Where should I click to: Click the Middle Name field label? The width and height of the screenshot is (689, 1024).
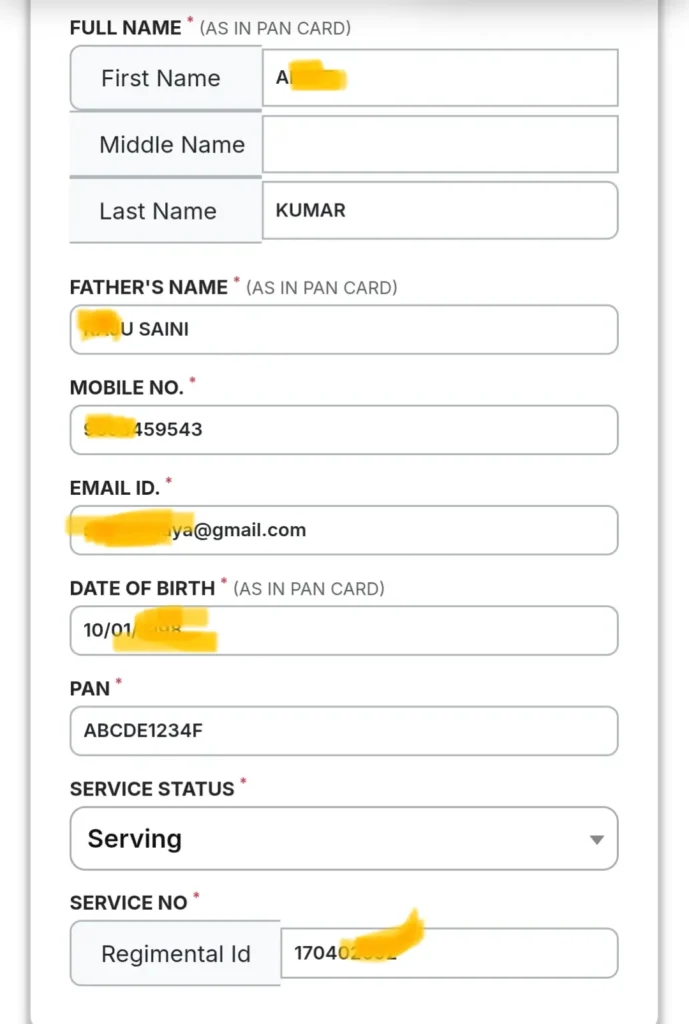tap(171, 144)
